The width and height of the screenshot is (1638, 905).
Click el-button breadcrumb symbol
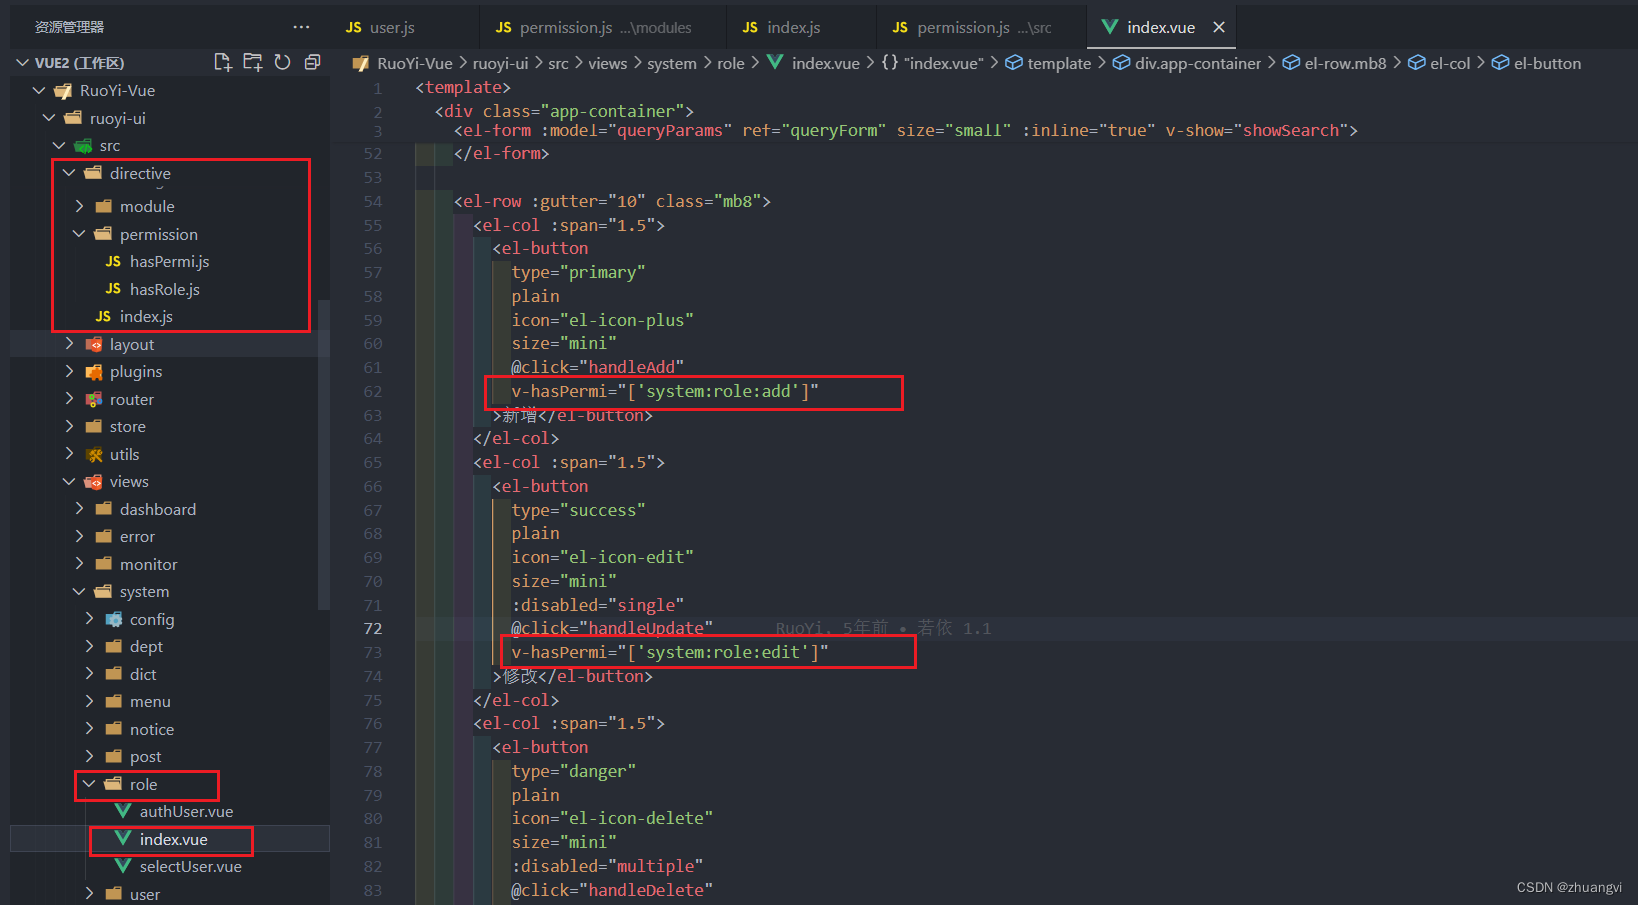click(1536, 63)
